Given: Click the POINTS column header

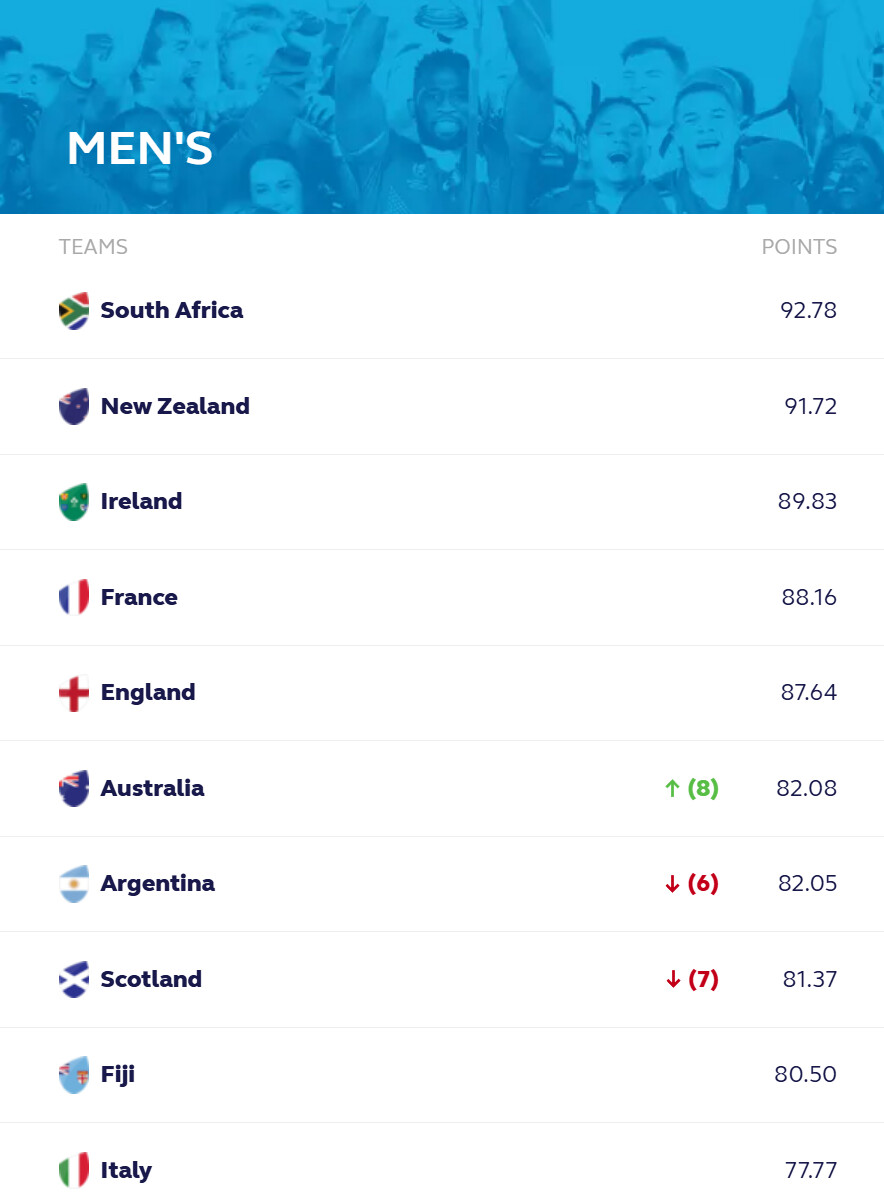Looking at the screenshot, I should tap(799, 247).
